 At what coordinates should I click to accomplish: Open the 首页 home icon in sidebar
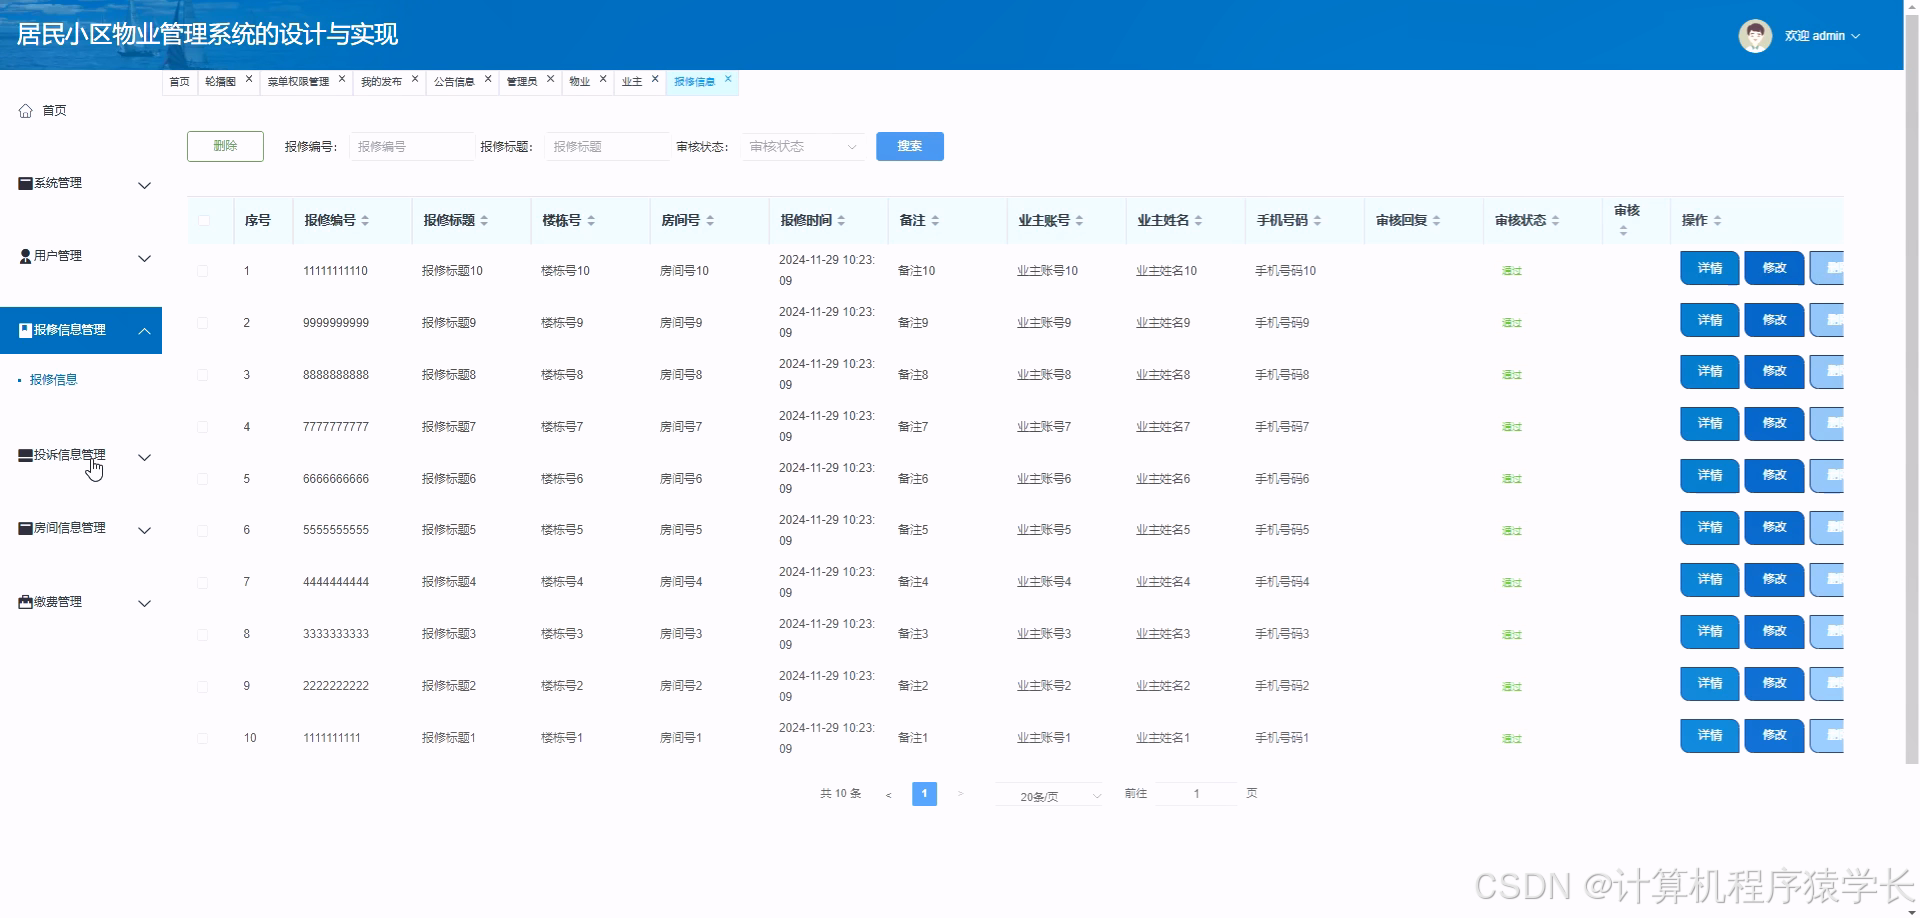[x=25, y=110]
